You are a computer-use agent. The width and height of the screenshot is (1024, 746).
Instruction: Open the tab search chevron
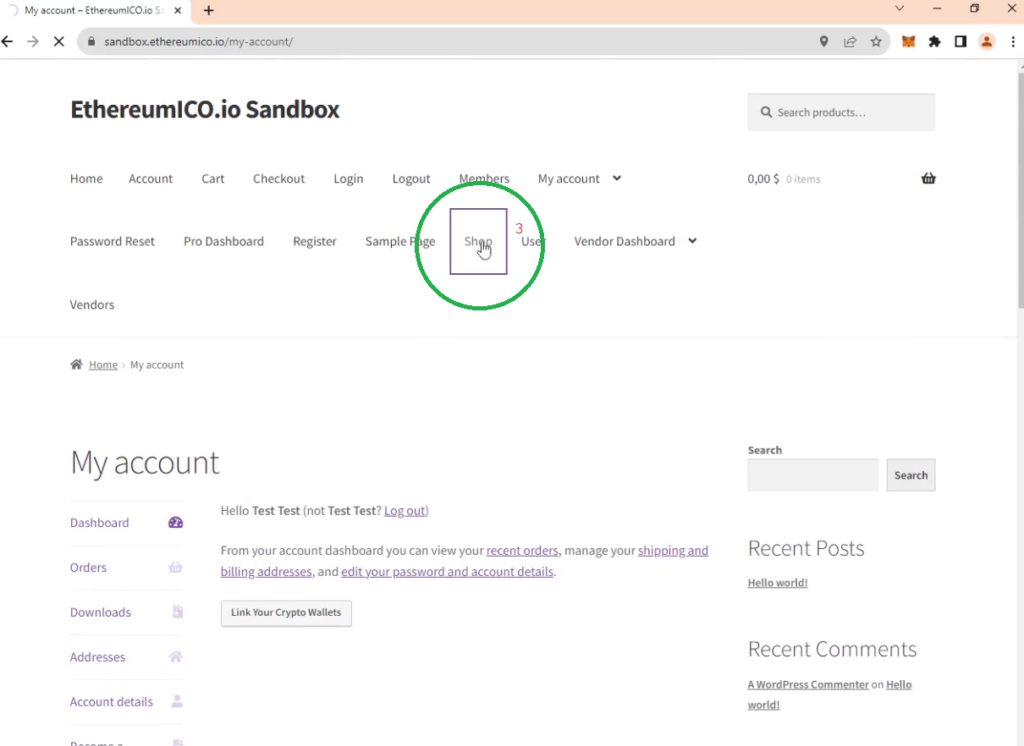[x=899, y=9]
